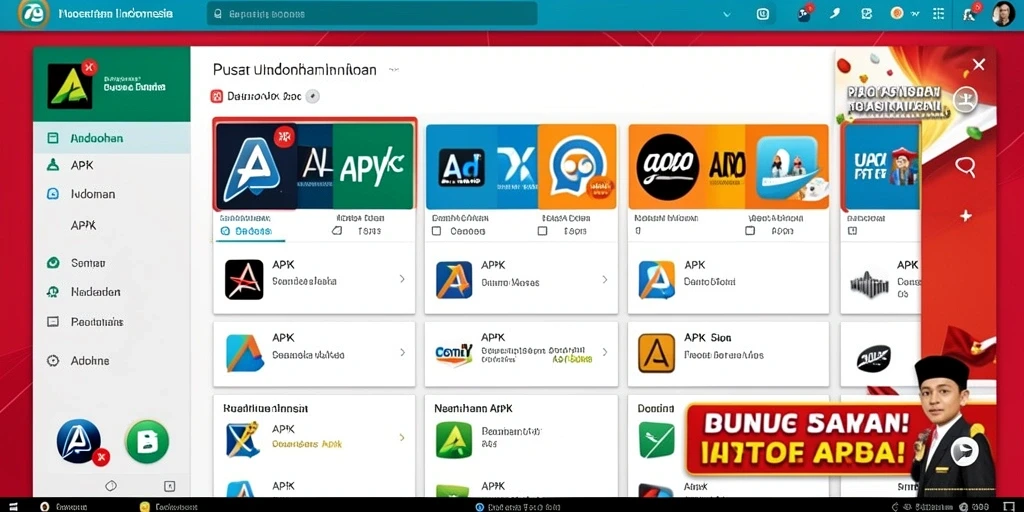Expand chevron on the blue-orange triangle APK row
1024x512 pixels.
coord(402,353)
